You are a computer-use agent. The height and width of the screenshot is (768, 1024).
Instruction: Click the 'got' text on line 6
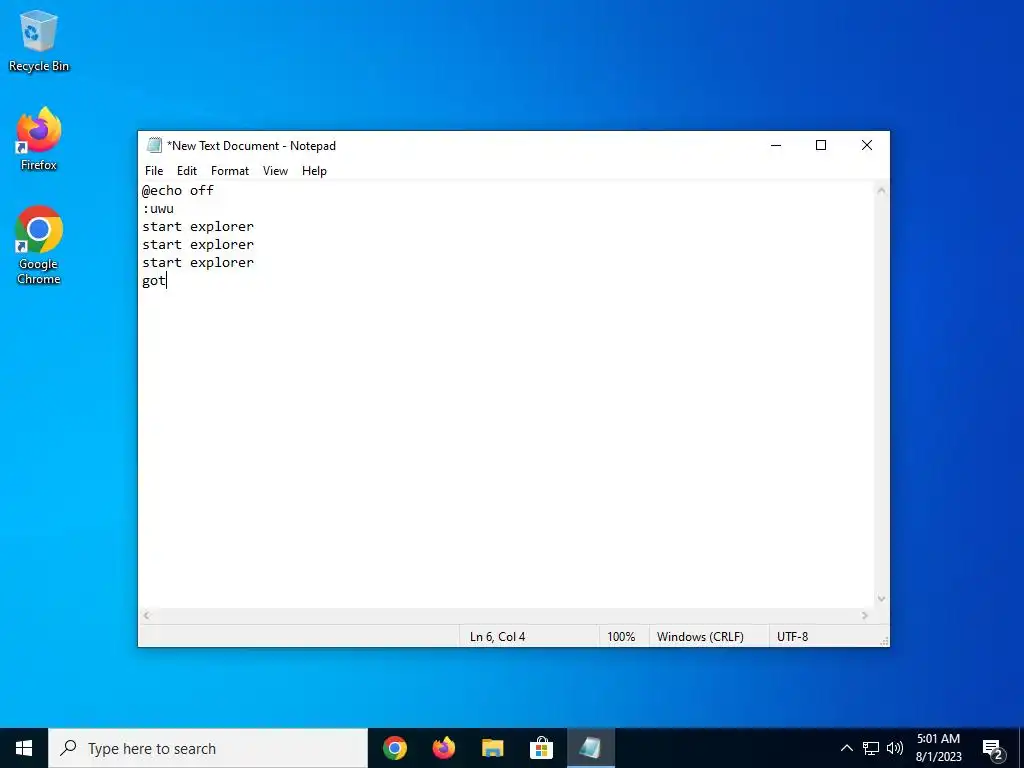click(x=154, y=281)
